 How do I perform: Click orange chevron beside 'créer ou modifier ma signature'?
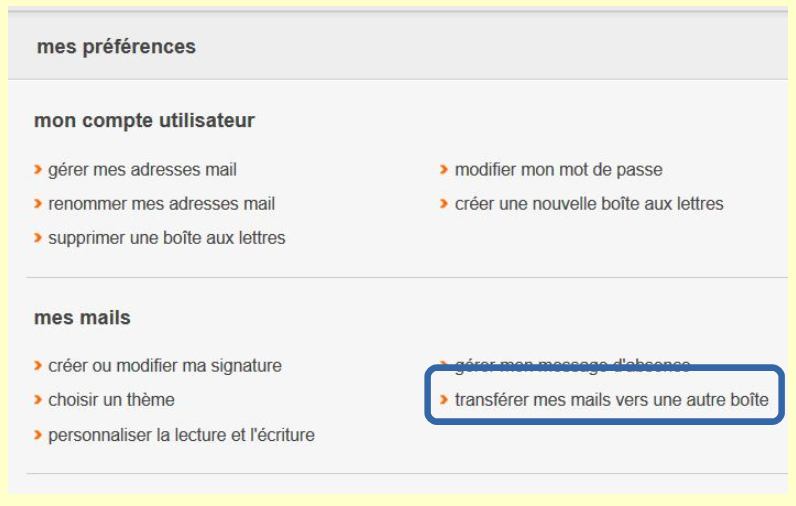(x=38, y=365)
